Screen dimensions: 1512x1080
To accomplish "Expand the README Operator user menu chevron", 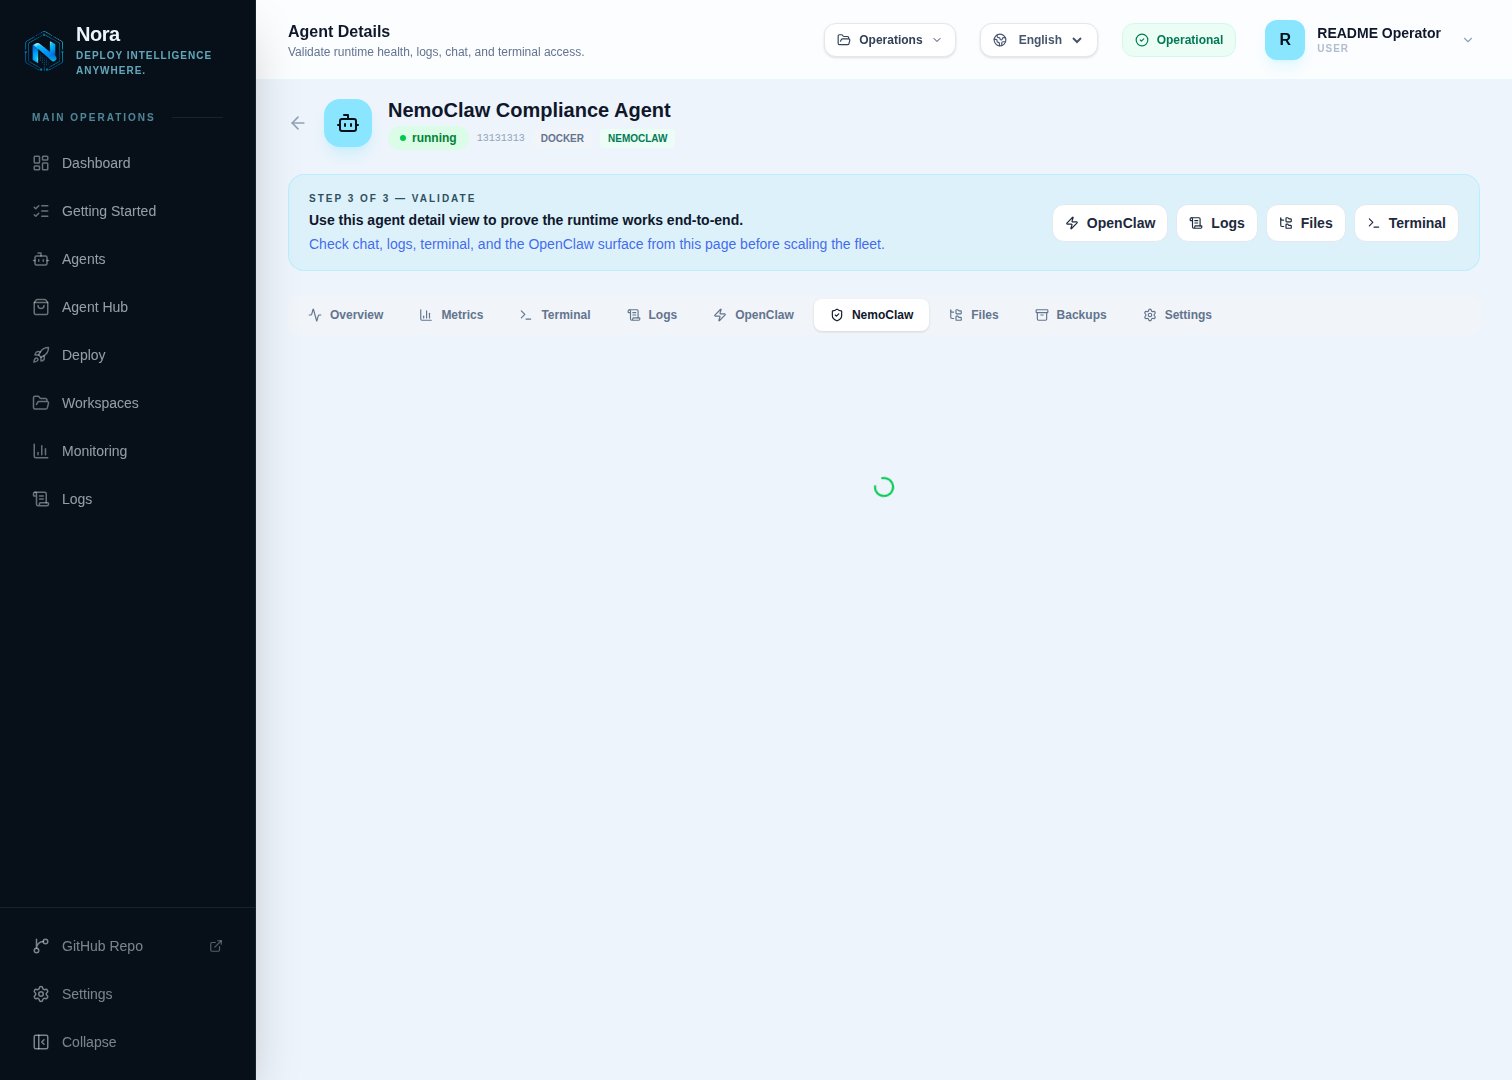I will [x=1468, y=40].
